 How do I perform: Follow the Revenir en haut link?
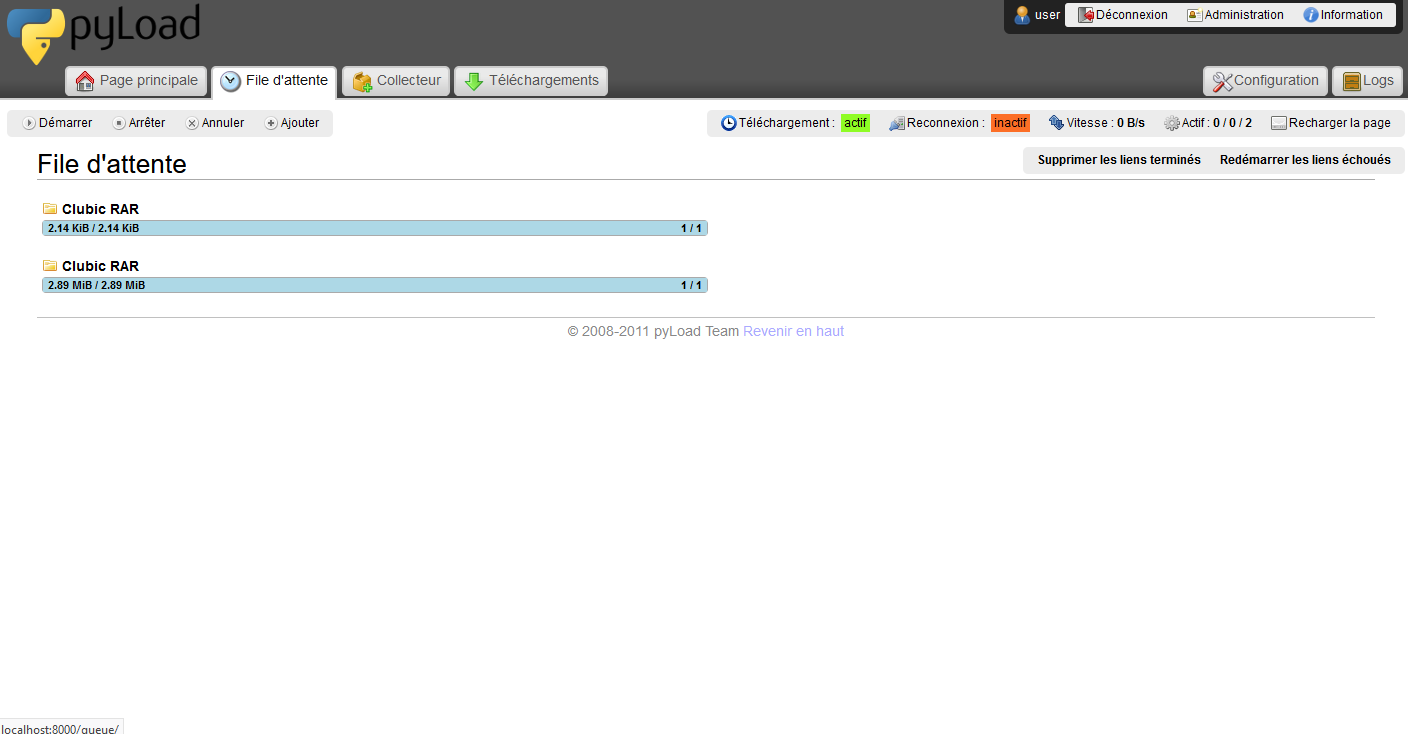tap(793, 331)
